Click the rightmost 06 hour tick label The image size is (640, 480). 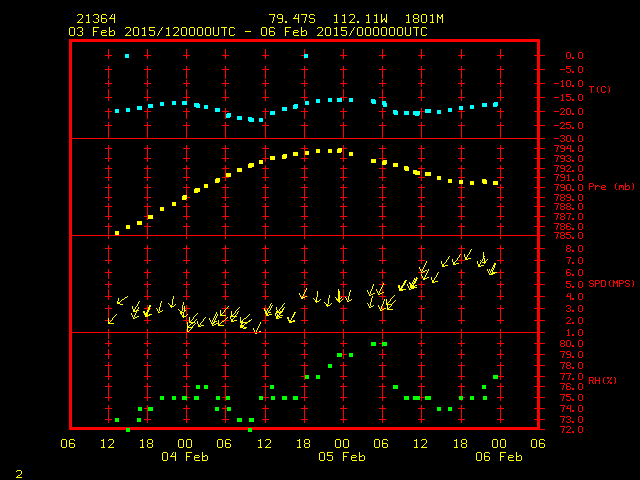click(537, 443)
